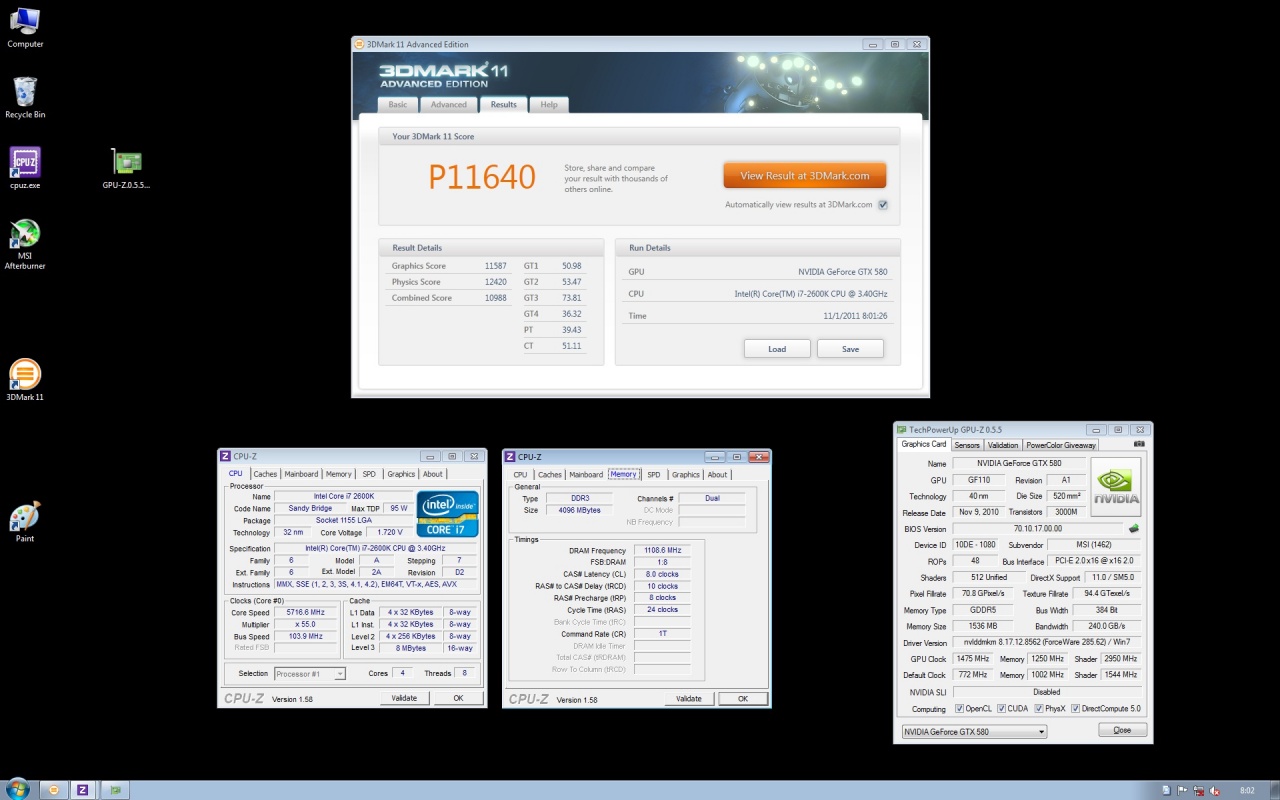Click the NVIDIA logo in GPU-Z

pos(1115,487)
